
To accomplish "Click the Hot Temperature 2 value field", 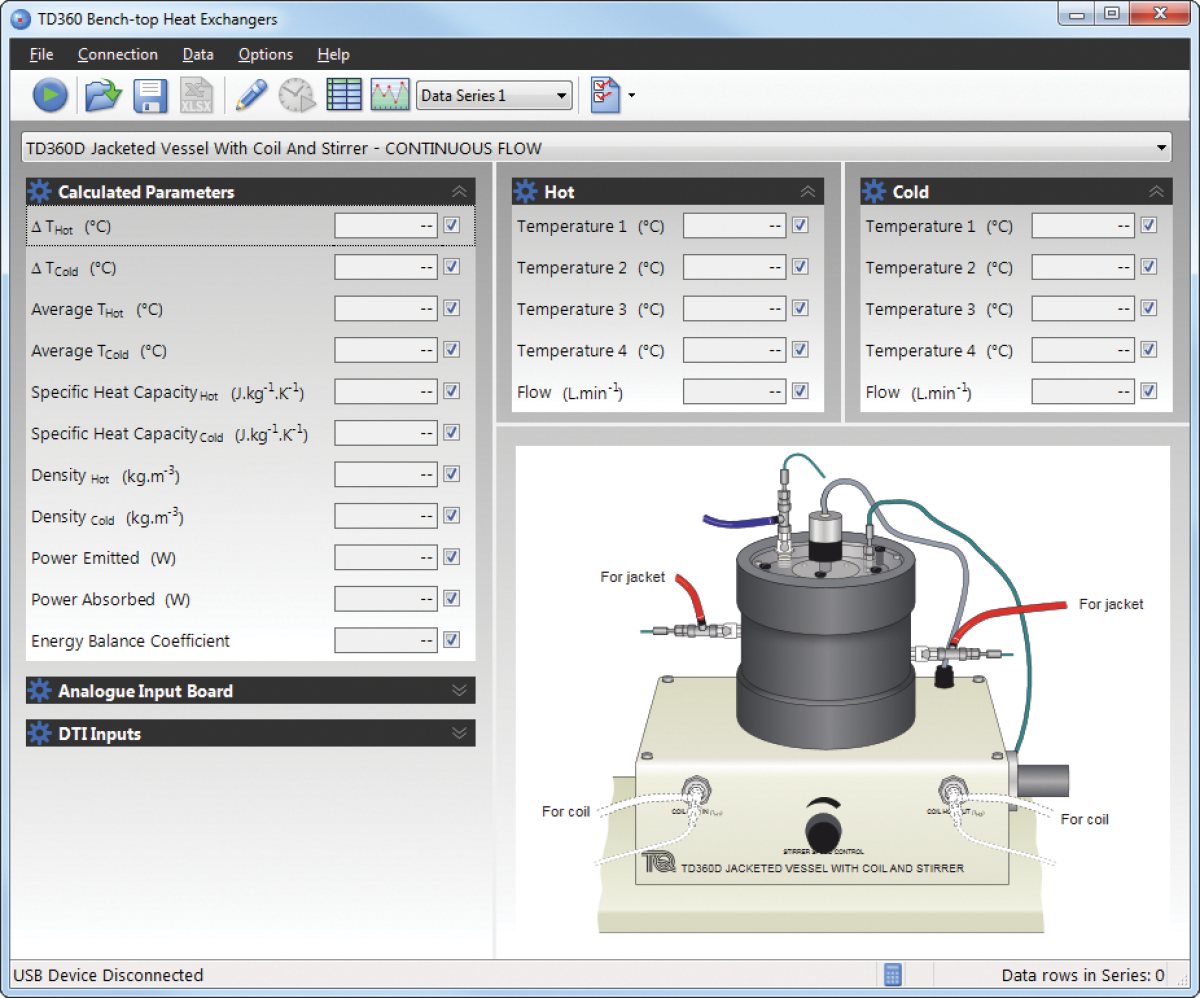I will click(x=734, y=267).
